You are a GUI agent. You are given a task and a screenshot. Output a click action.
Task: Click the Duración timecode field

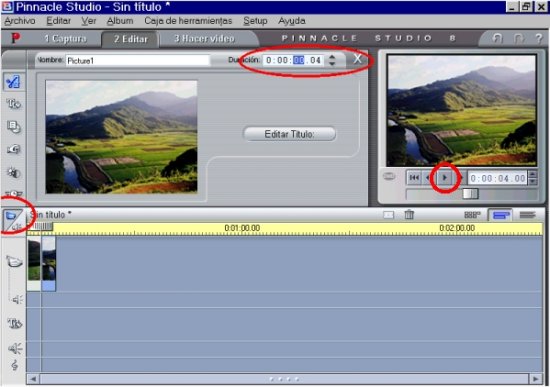pos(294,60)
